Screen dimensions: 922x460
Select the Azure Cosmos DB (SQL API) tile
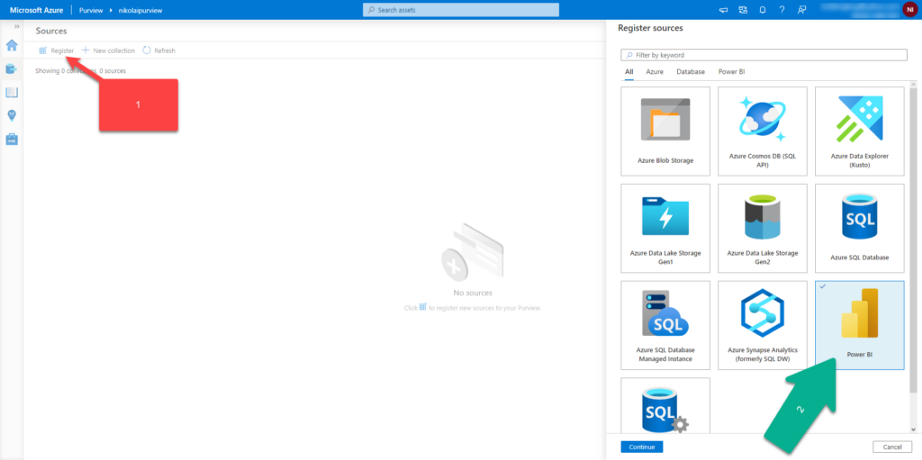[763, 131]
